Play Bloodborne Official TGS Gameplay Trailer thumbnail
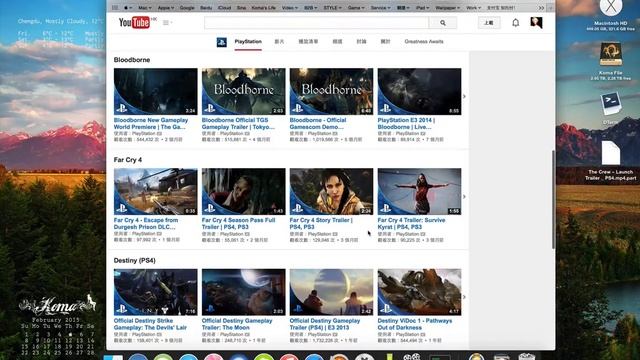The height and width of the screenshot is (360, 640). tap(244, 91)
